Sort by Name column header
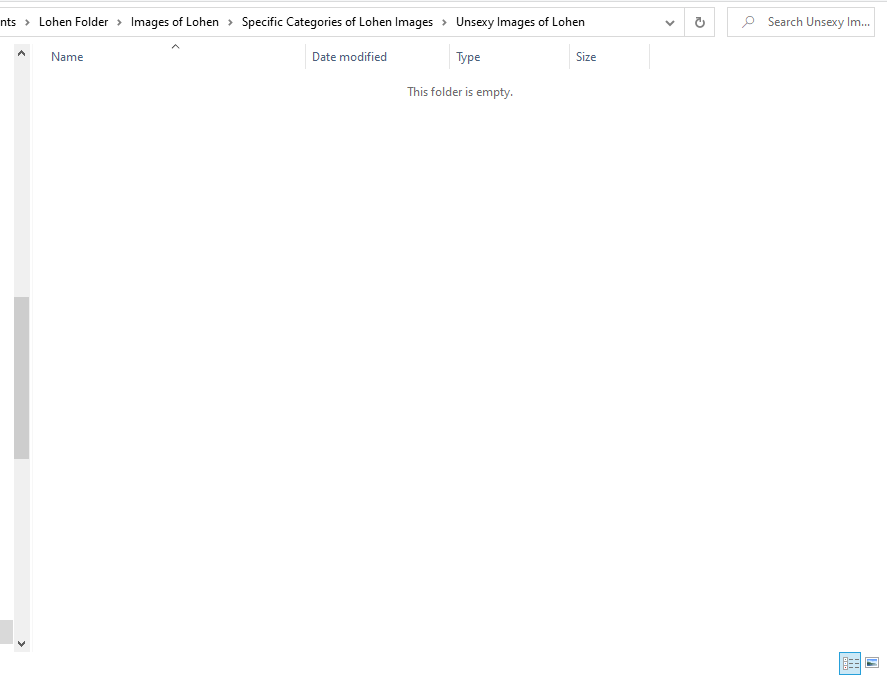This screenshot has width=888, height=676. tap(67, 57)
